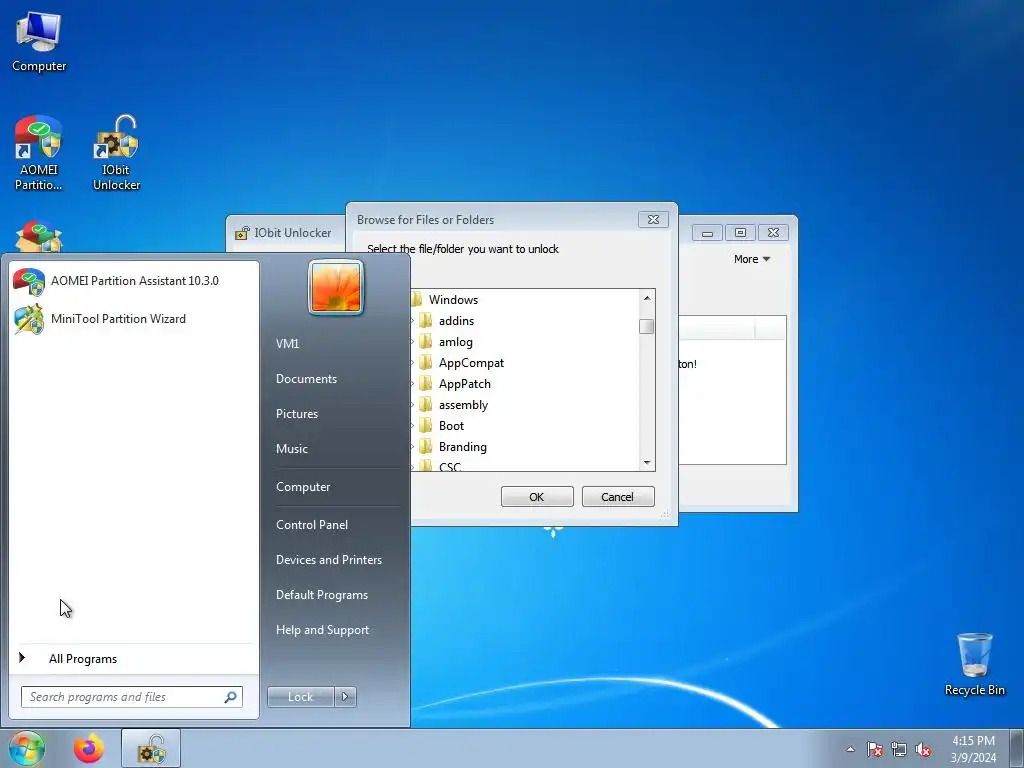
Task: Open the clock showing 4:15 PM
Action: (x=973, y=749)
